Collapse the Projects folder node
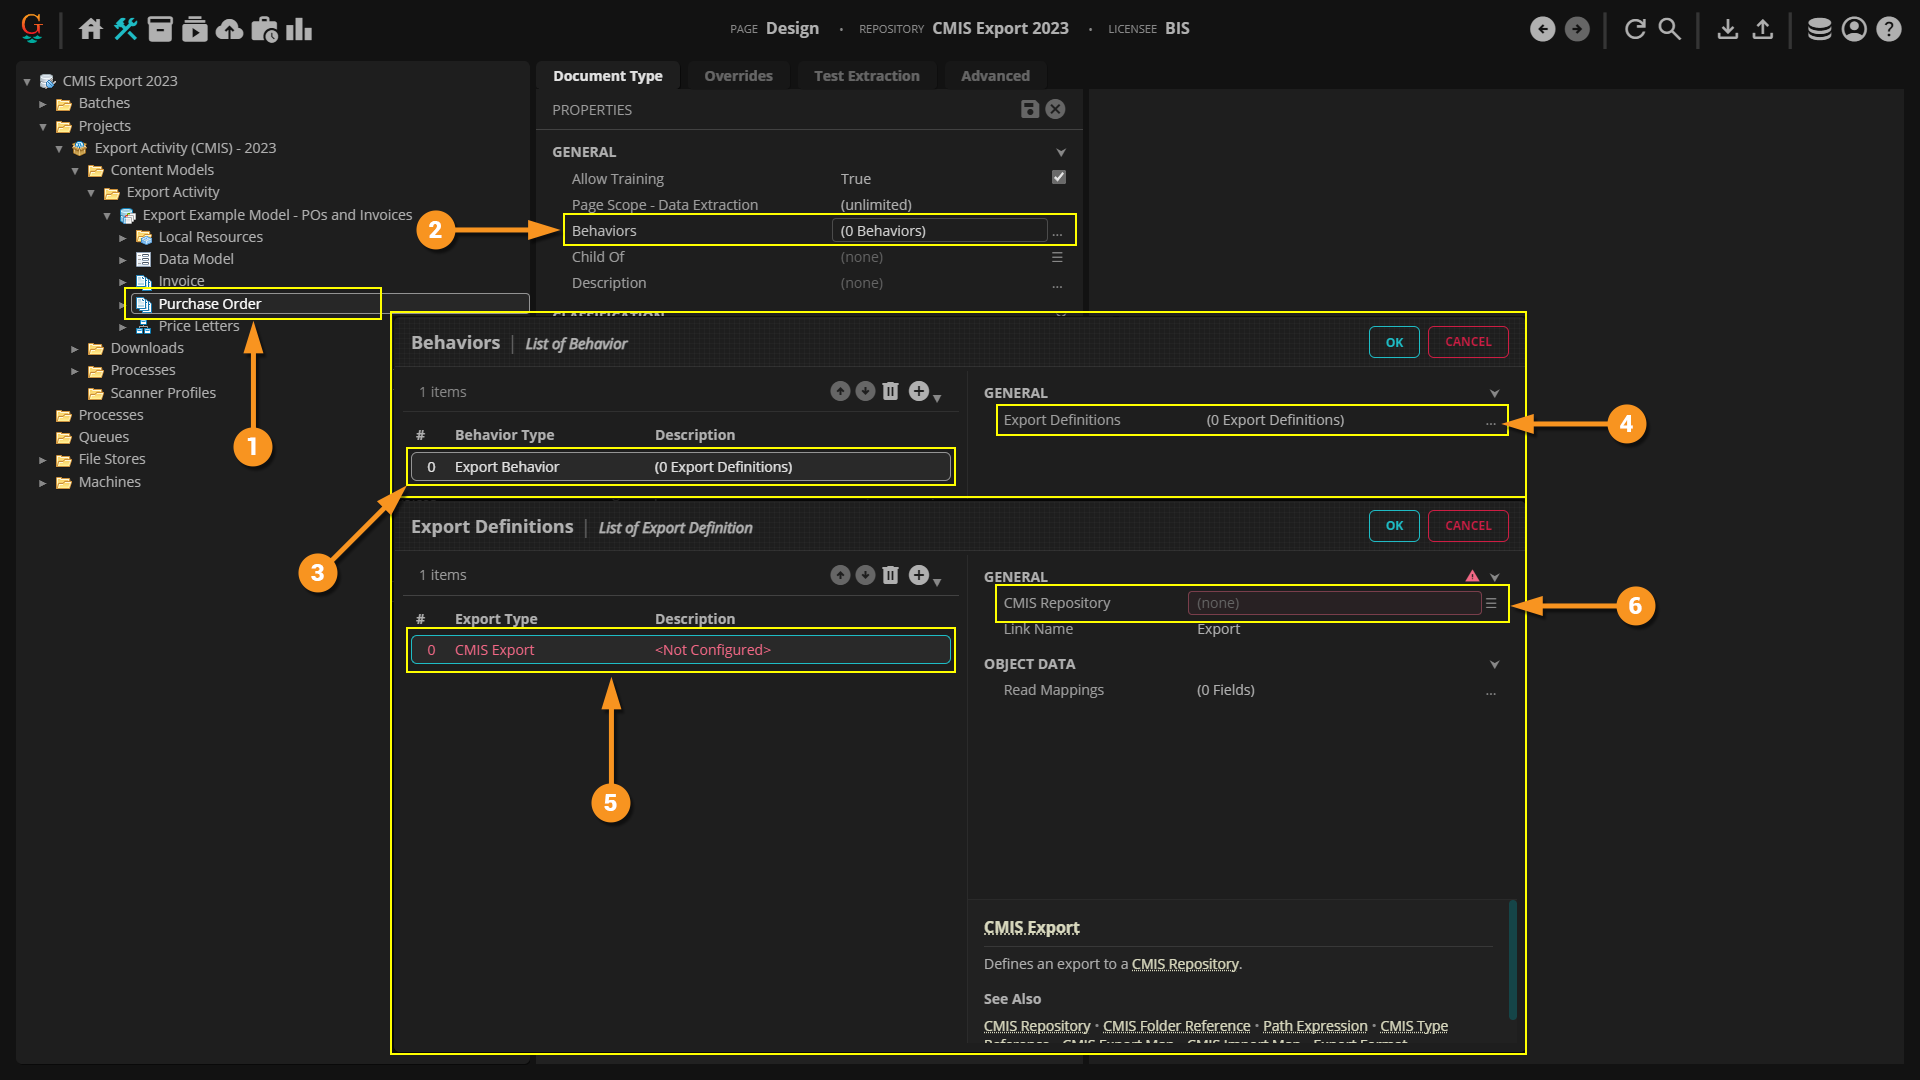1920x1080 pixels. 43,127
